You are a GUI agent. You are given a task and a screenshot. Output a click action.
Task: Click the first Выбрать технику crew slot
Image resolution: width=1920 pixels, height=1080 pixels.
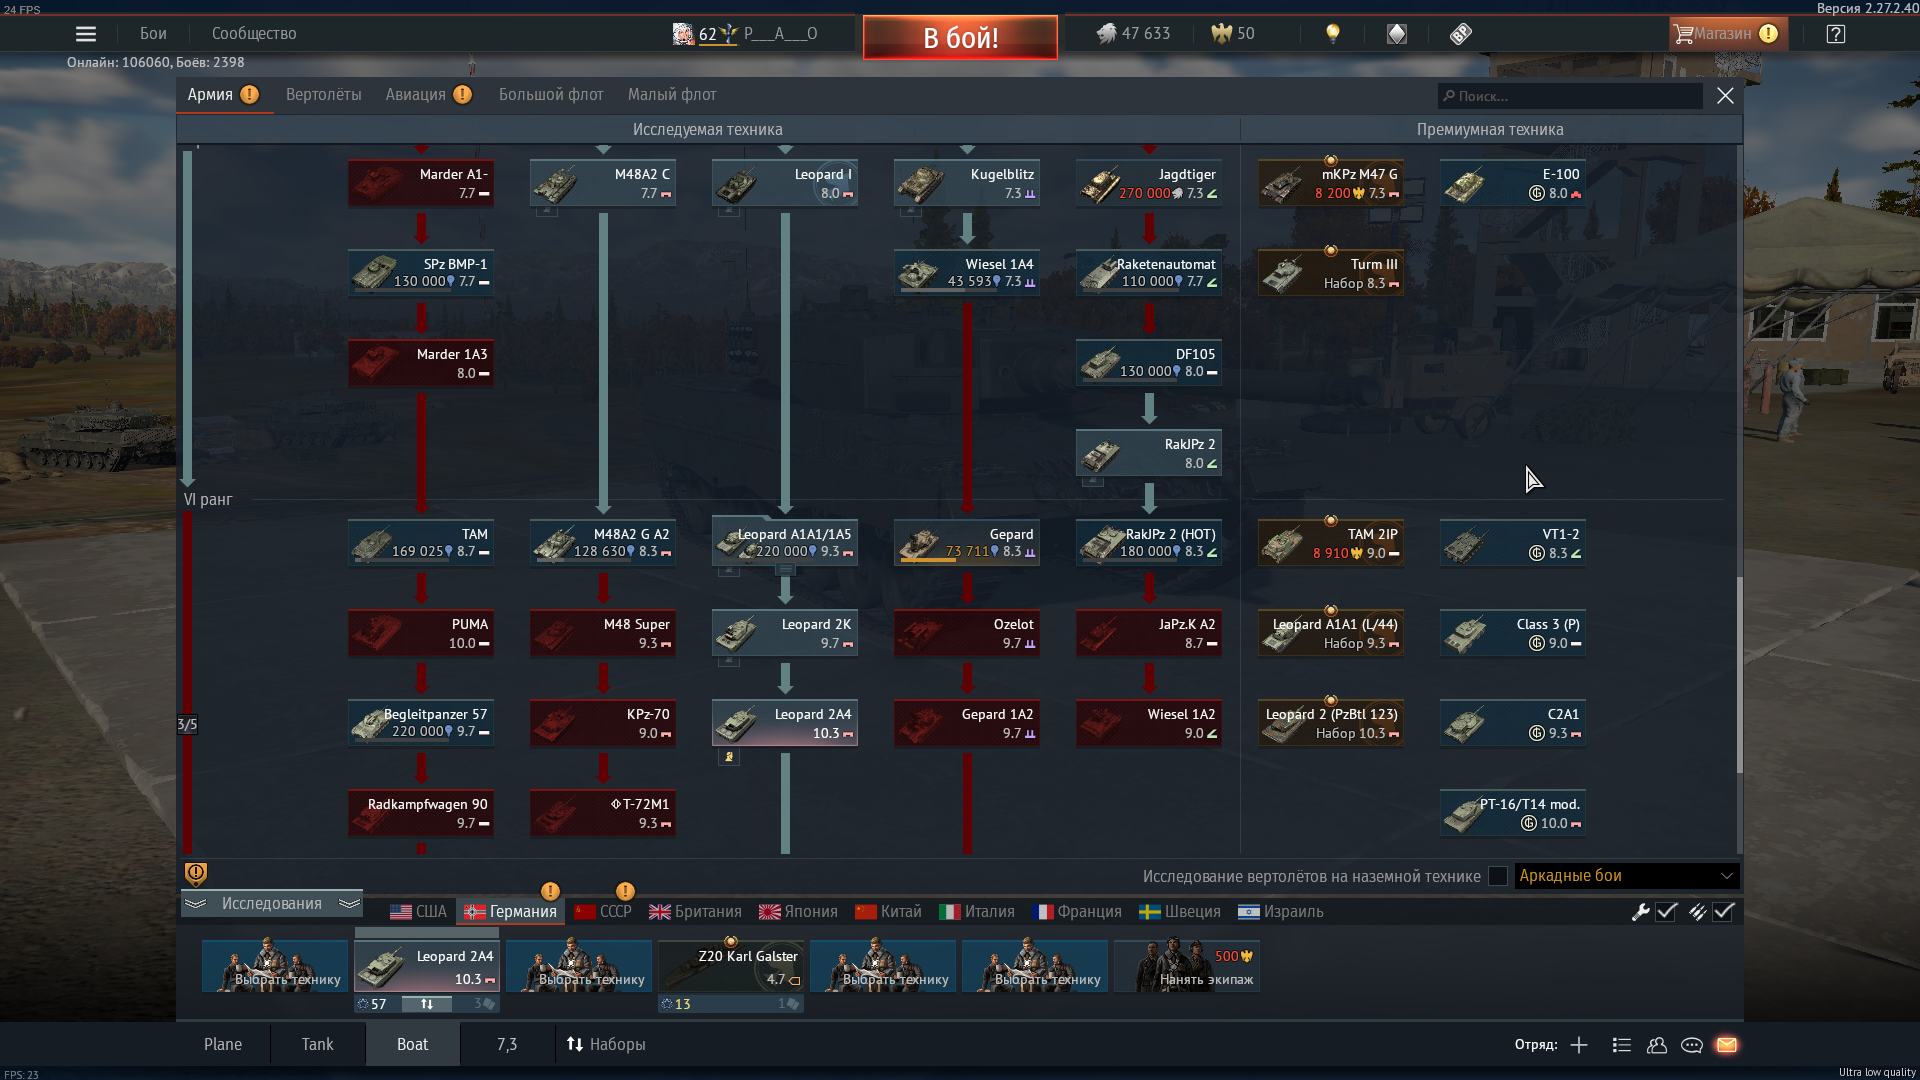(275, 966)
